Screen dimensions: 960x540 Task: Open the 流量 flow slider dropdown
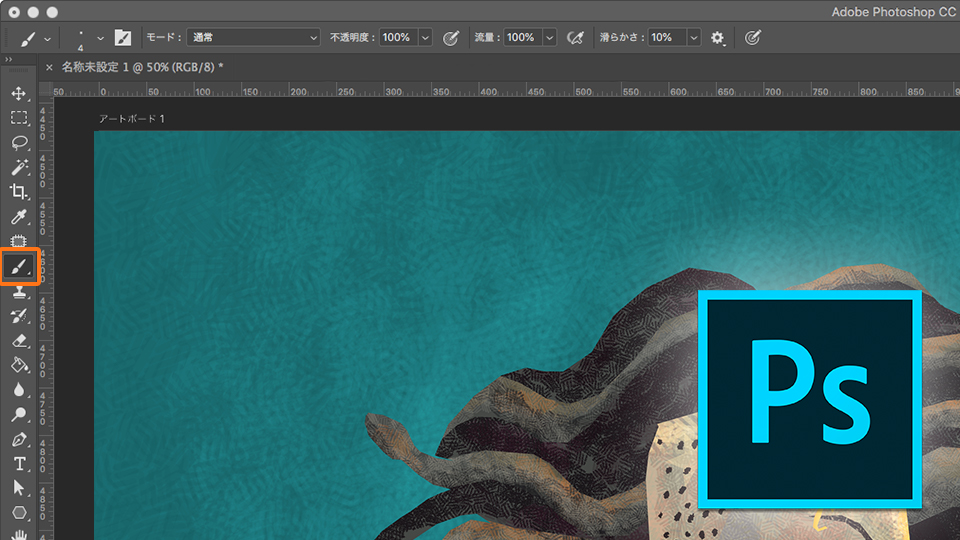[550, 38]
